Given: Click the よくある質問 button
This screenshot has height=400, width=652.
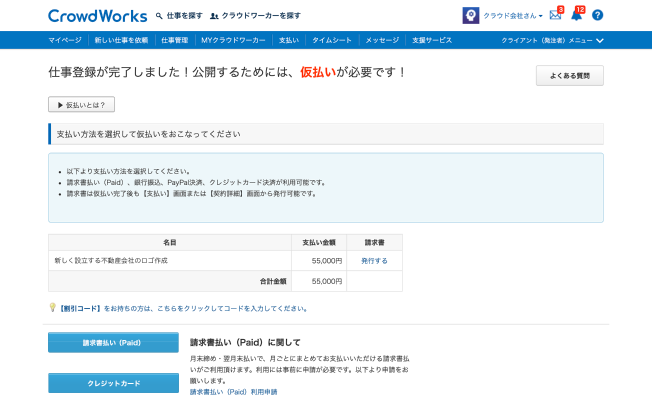Looking at the screenshot, I should (569, 76).
